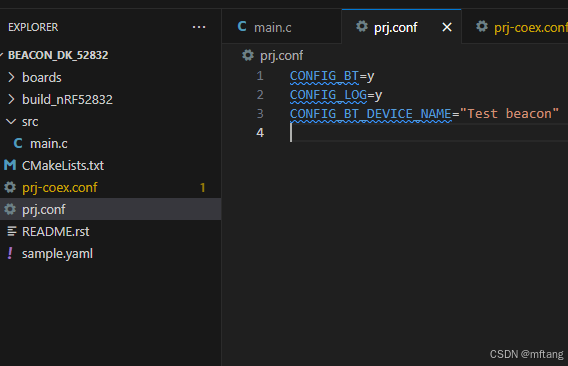Click the CMake M icon next to CMakeLists.txt

10,165
